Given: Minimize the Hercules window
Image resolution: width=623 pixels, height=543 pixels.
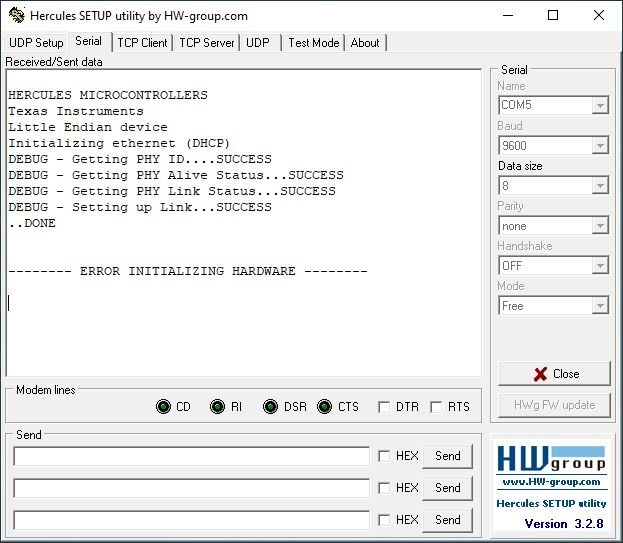Looking at the screenshot, I should (508, 15).
